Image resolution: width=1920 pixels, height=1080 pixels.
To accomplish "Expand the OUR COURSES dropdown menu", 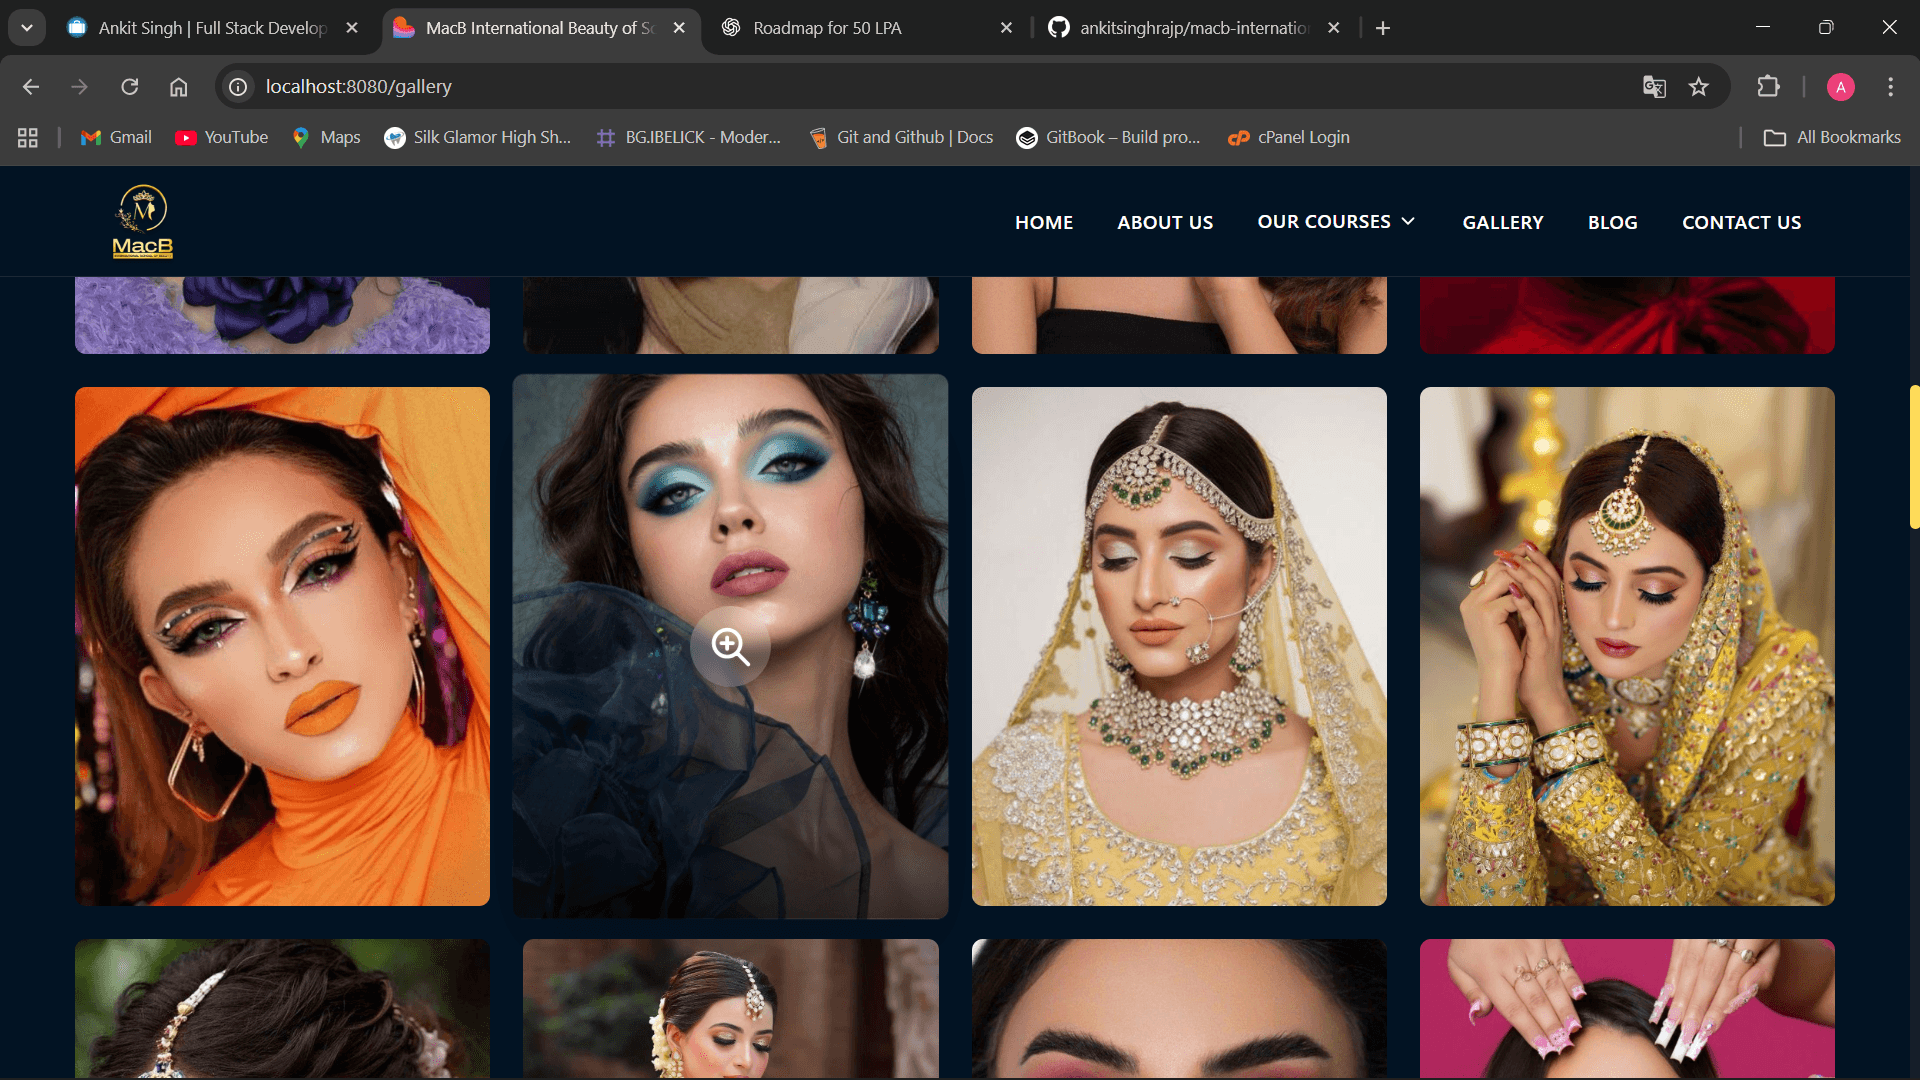I will (x=1336, y=221).
